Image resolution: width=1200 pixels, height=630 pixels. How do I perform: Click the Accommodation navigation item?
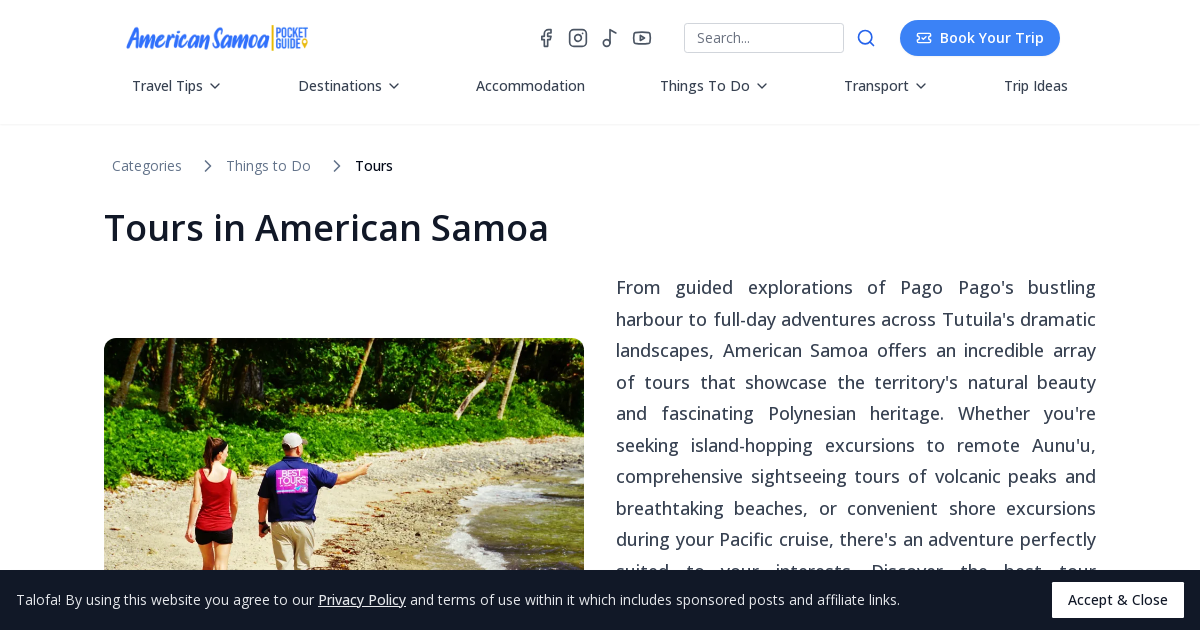tap(530, 86)
